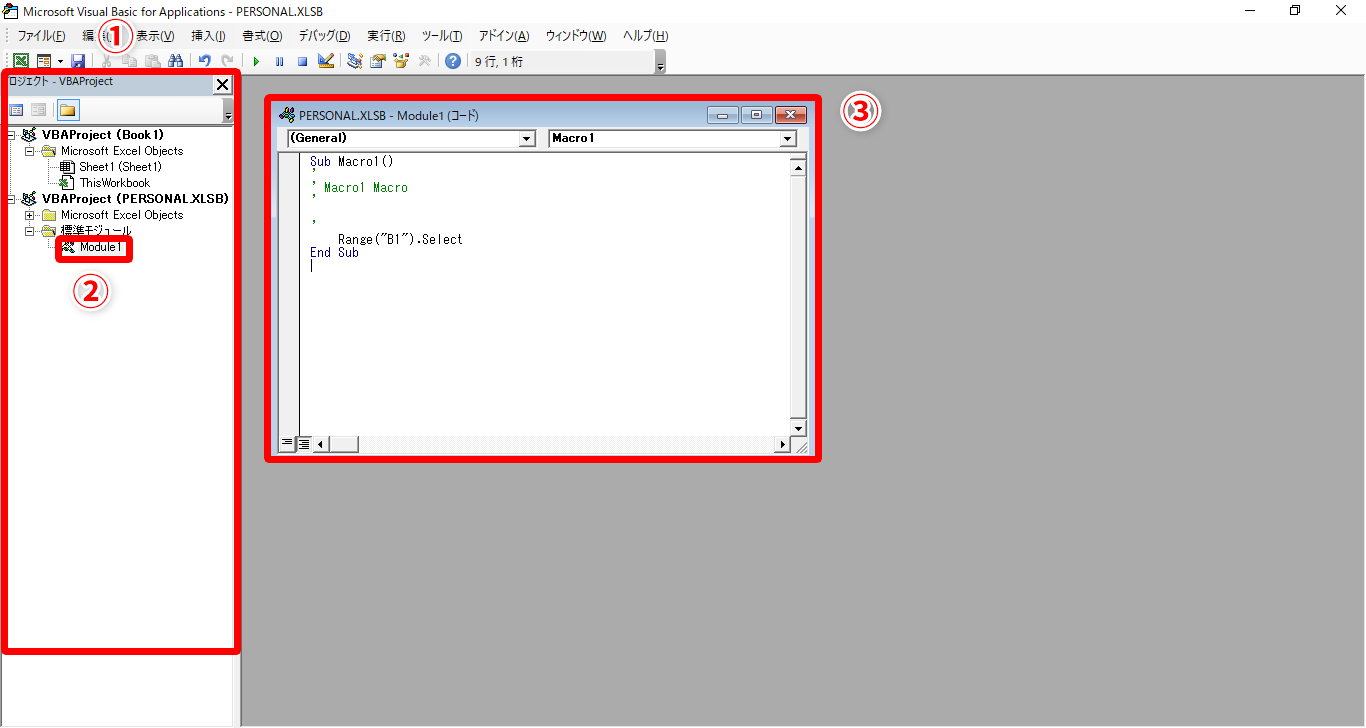The width and height of the screenshot is (1366, 728).
Task: Switch to Full Module View in the code window
Action: pos(303,444)
